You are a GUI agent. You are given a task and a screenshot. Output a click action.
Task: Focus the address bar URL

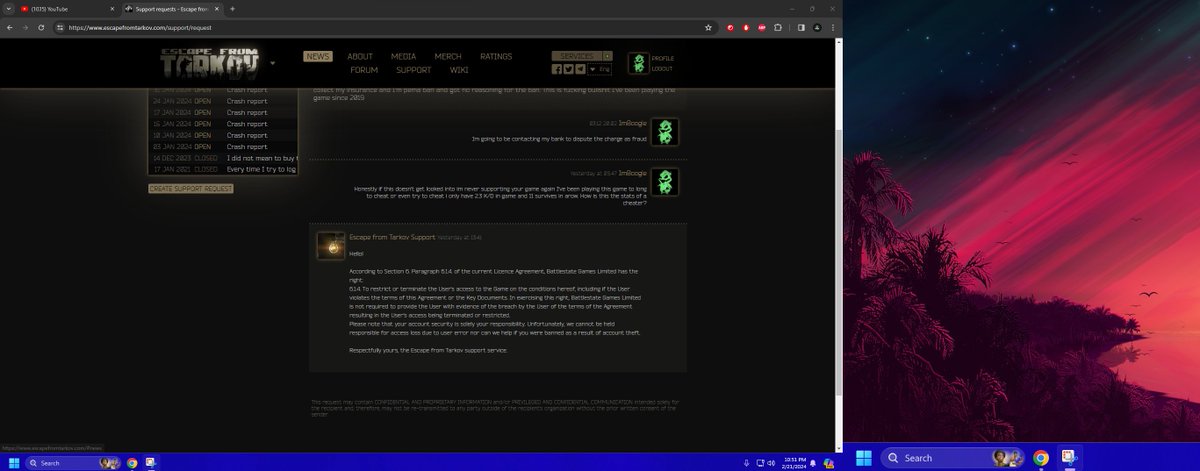[x=138, y=28]
